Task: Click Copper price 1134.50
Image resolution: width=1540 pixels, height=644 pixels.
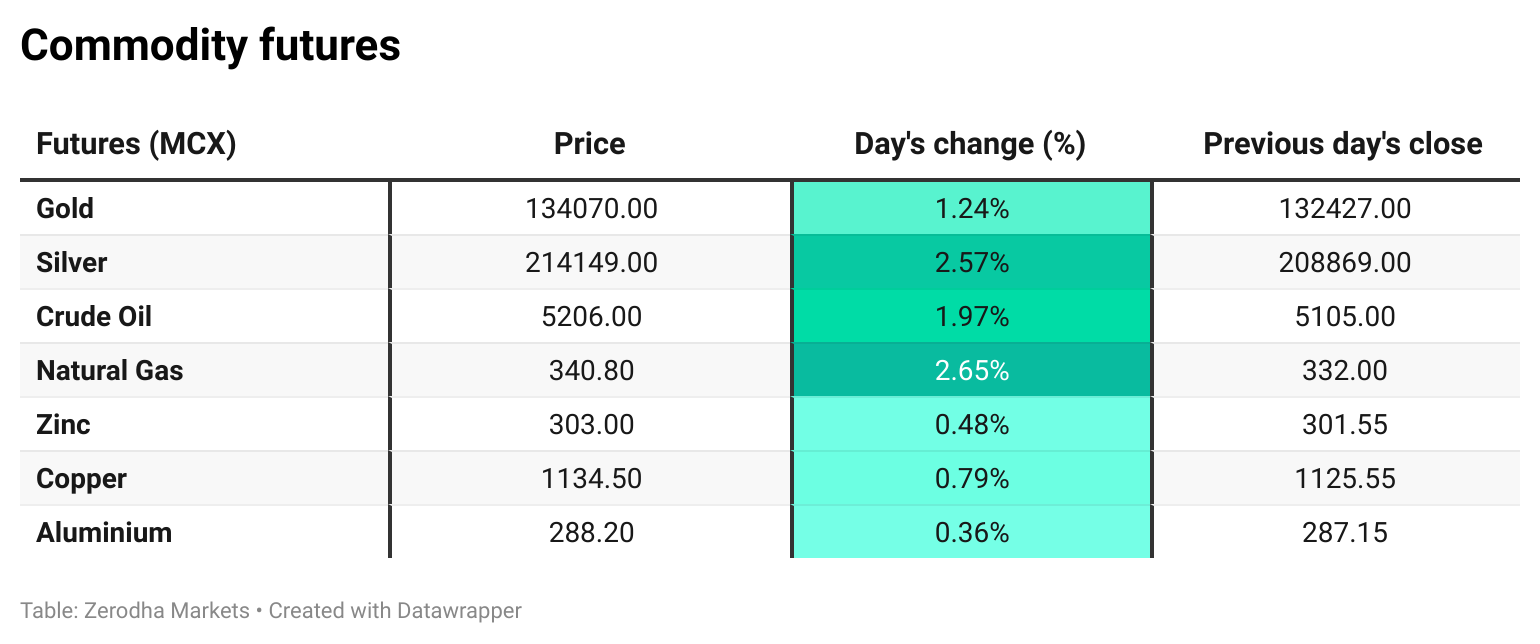Action: 591,479
